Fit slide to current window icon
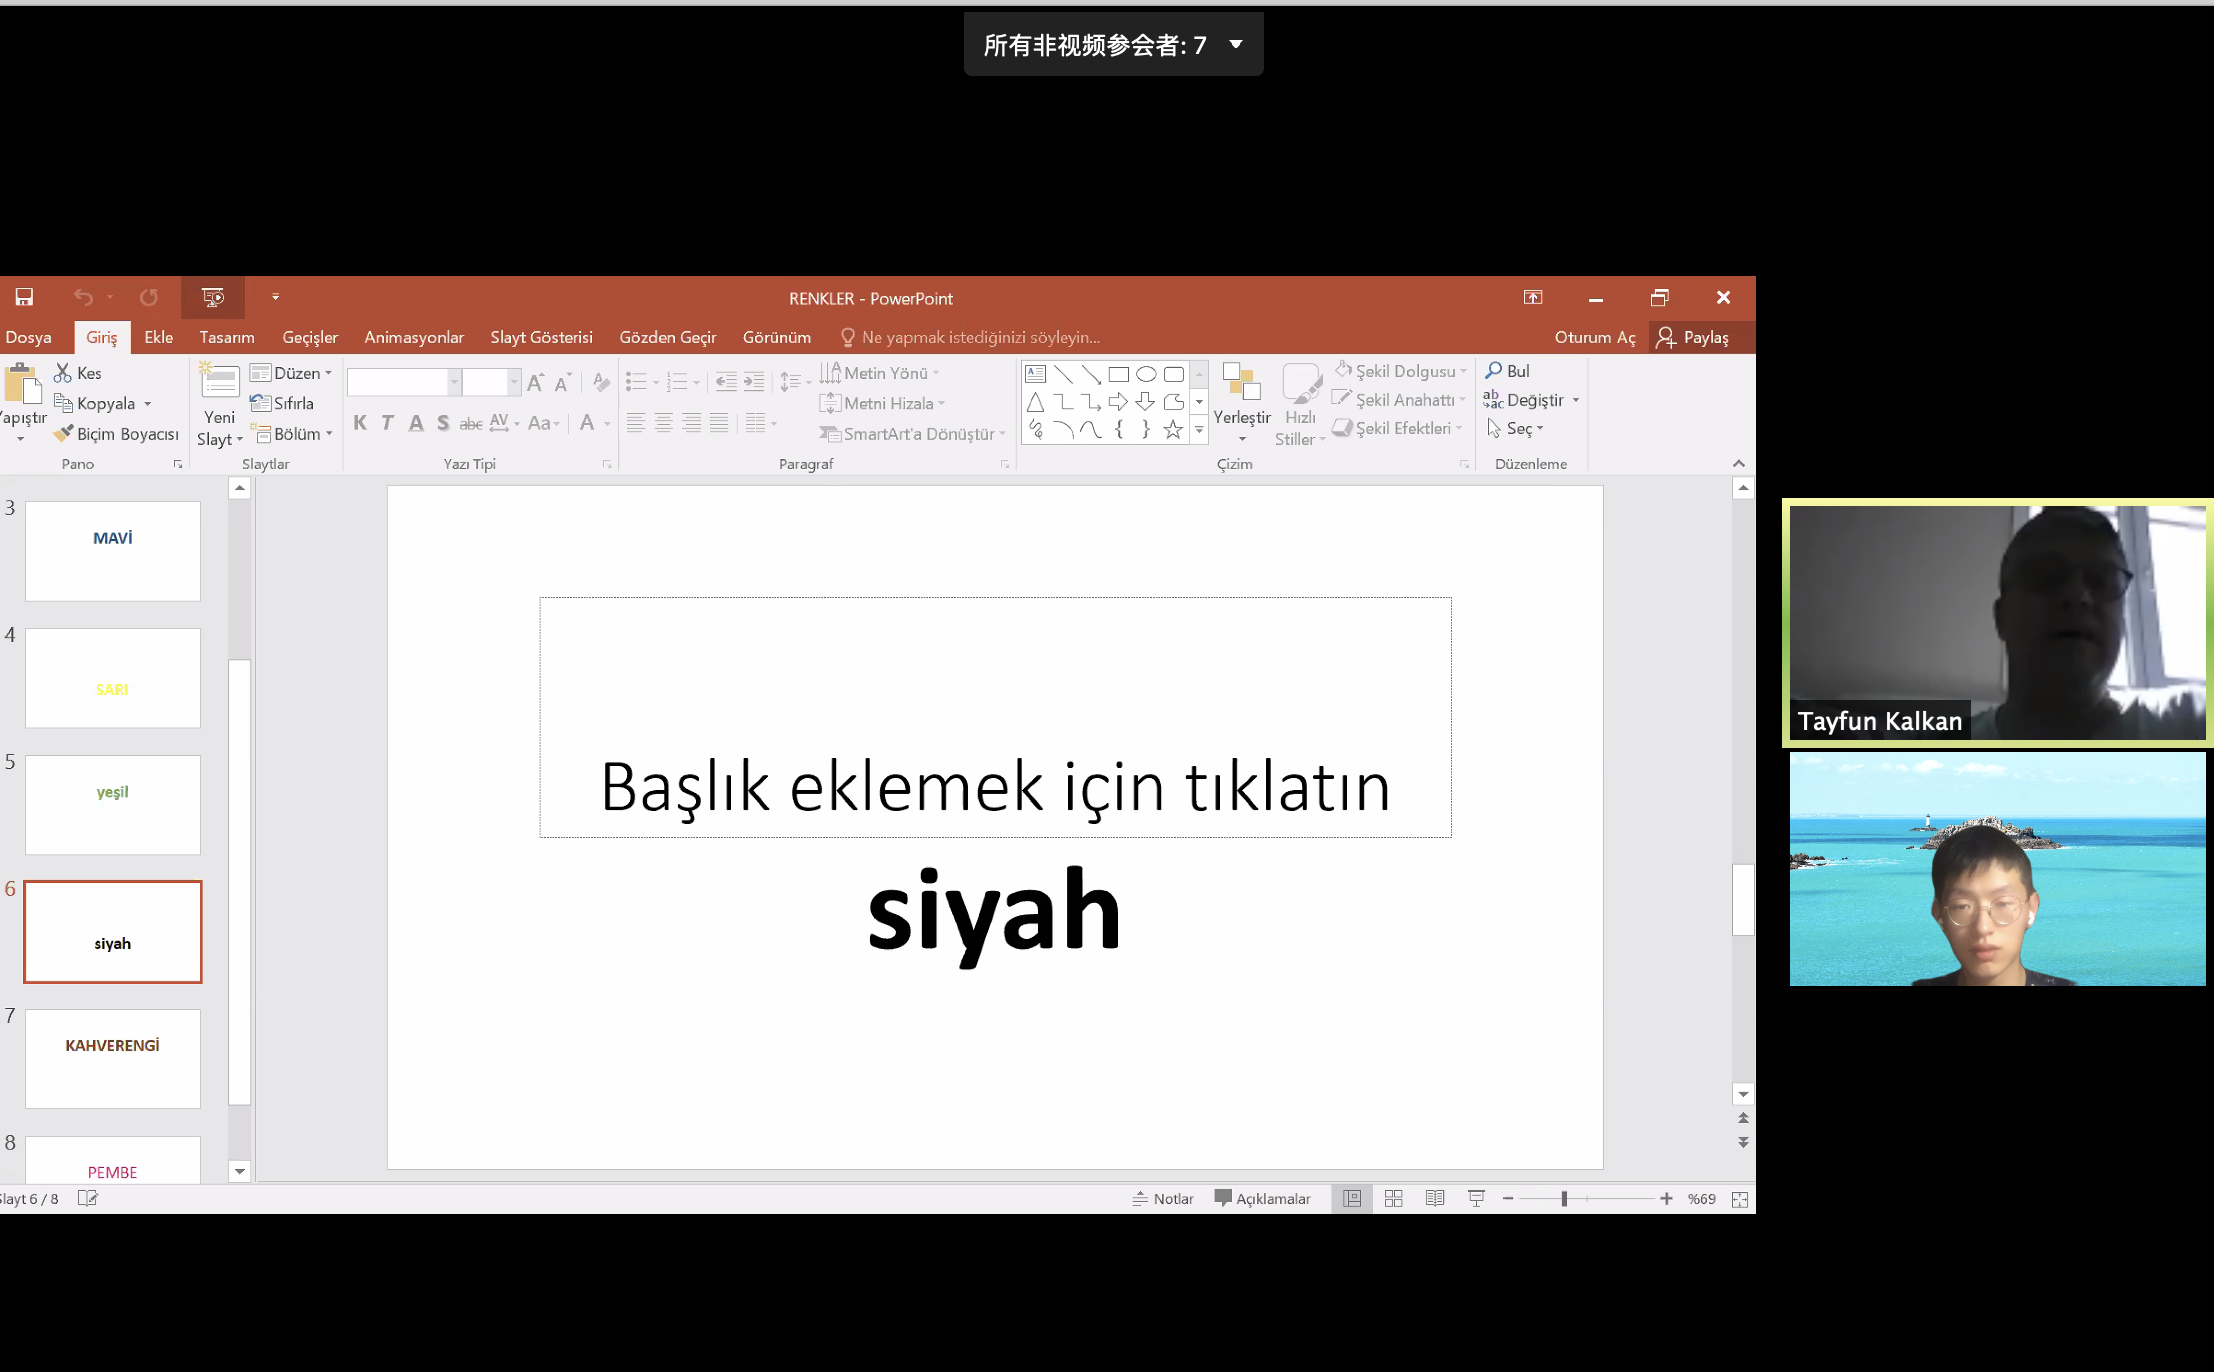Viewport: 2214px width, 1372px height. point(1740,1199)
